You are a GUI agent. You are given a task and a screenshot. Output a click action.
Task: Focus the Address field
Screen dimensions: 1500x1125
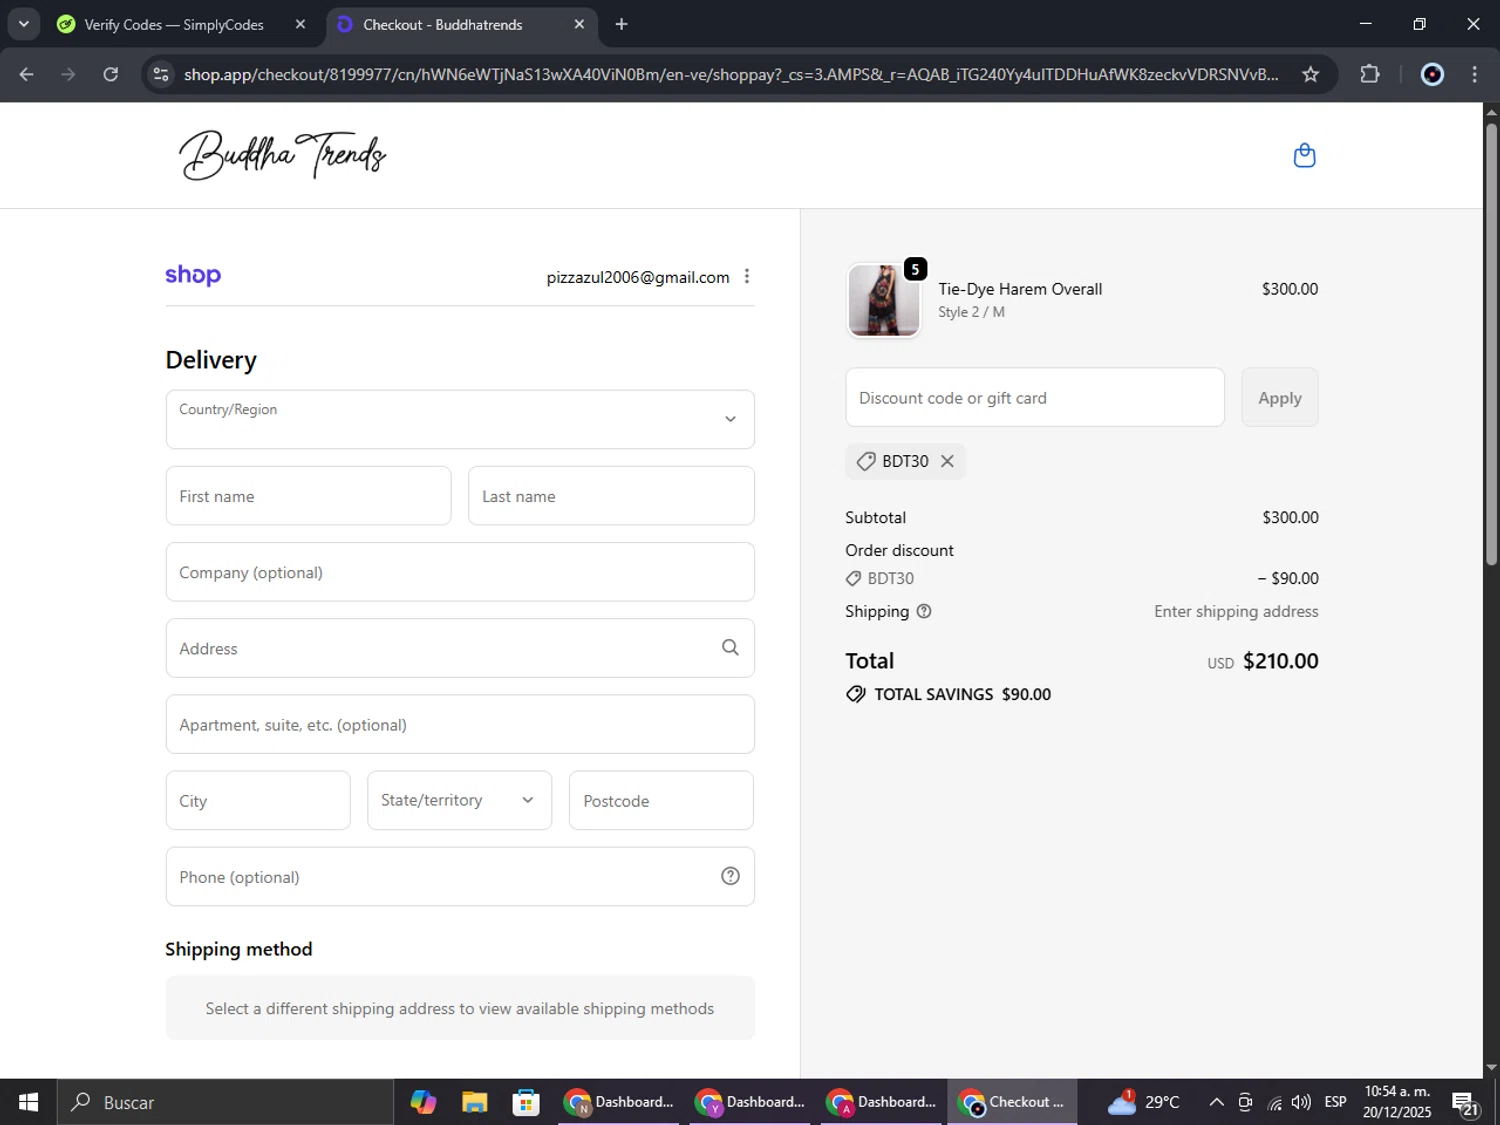(460, 648)
